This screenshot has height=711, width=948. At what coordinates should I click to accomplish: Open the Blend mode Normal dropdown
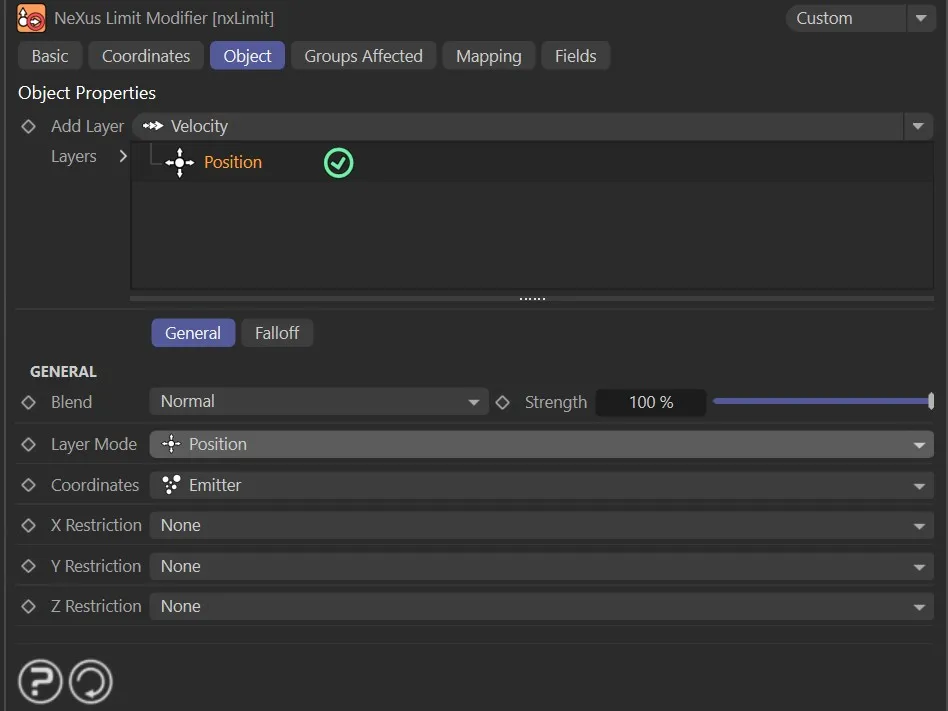coord(318,402)
